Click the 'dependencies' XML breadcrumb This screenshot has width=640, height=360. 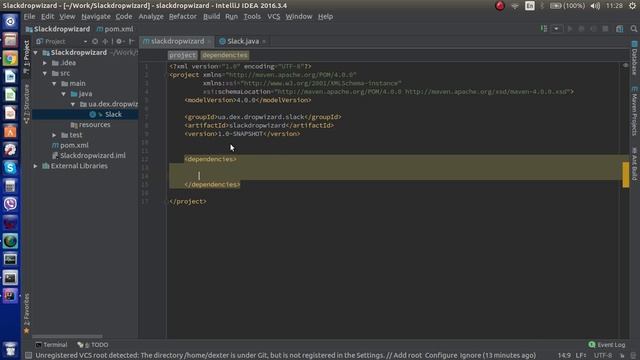coord(225,55)
